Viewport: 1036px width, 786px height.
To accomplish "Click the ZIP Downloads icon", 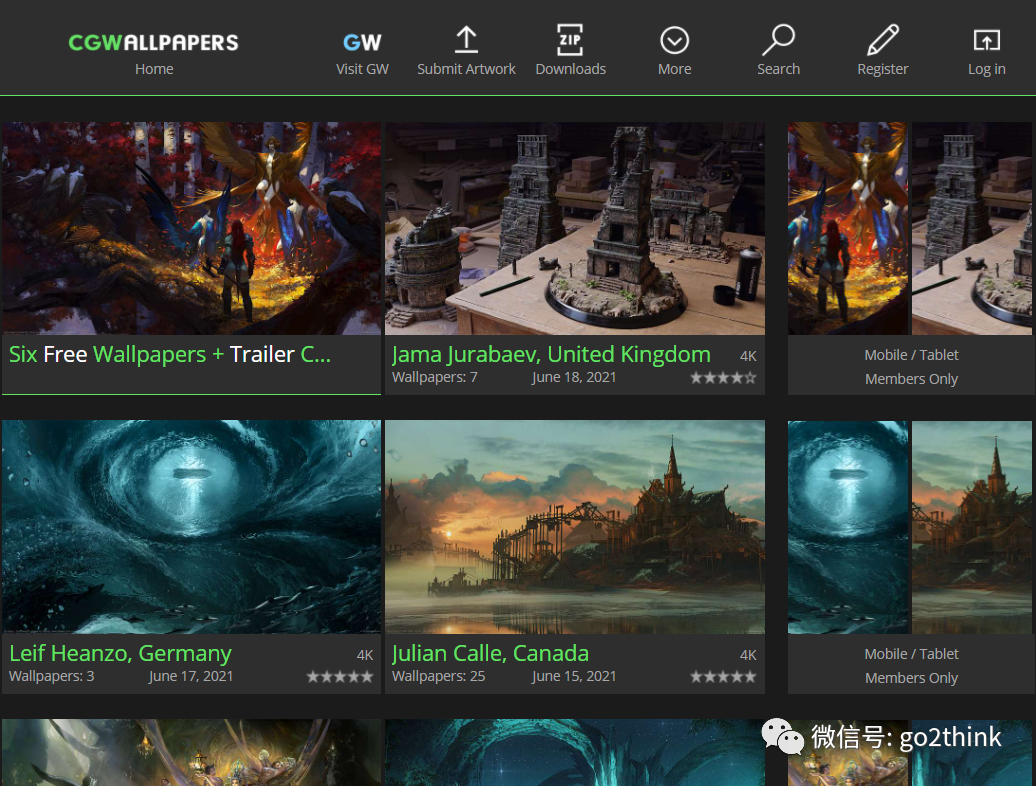I will (x=570, y=40).
